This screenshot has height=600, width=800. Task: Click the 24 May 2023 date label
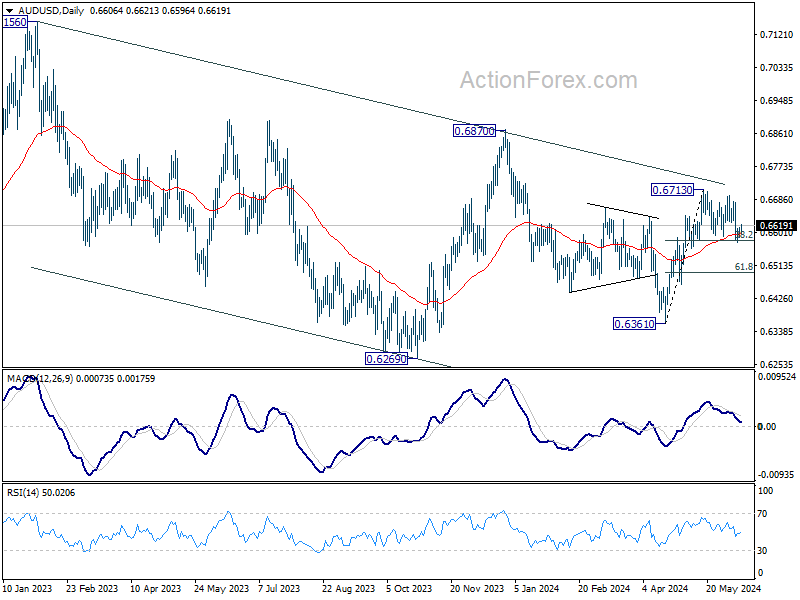221,588
